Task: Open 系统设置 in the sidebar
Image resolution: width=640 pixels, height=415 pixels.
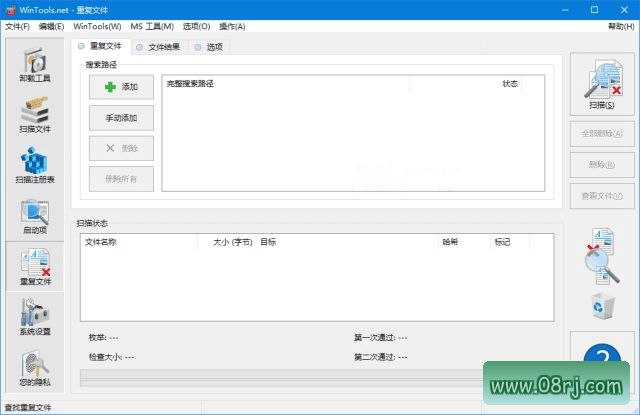Action: coord(35,317)
